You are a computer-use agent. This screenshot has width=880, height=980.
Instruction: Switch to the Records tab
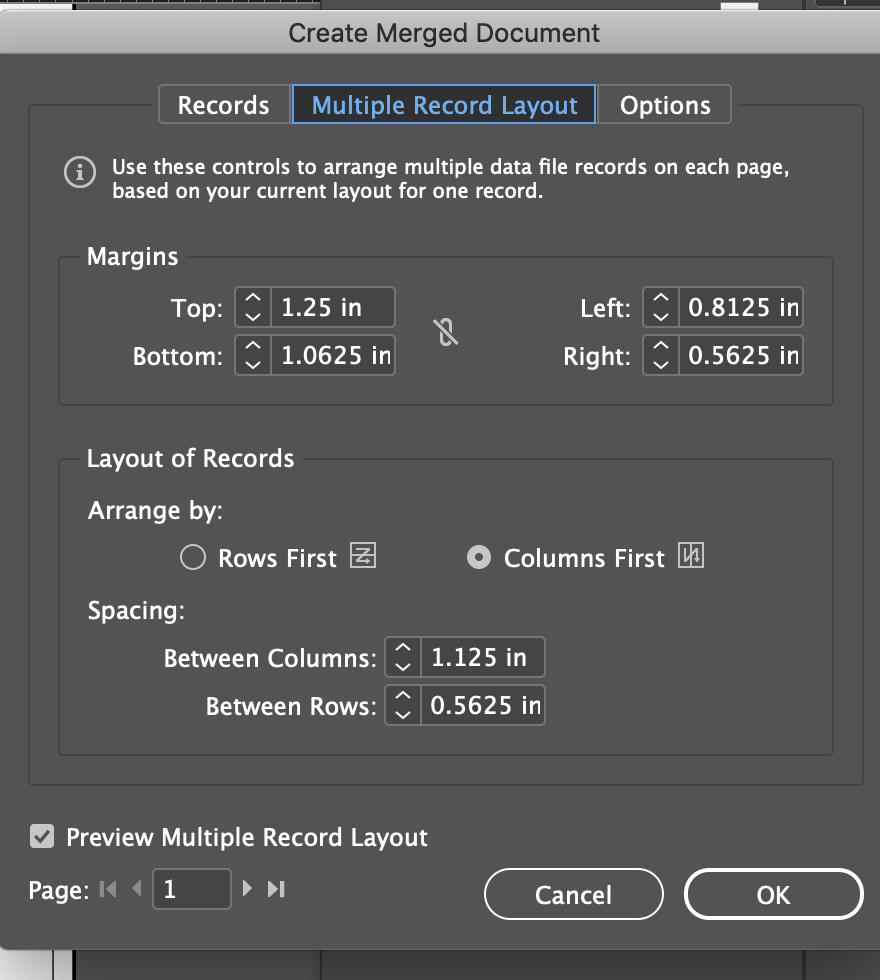pos(224,104)
